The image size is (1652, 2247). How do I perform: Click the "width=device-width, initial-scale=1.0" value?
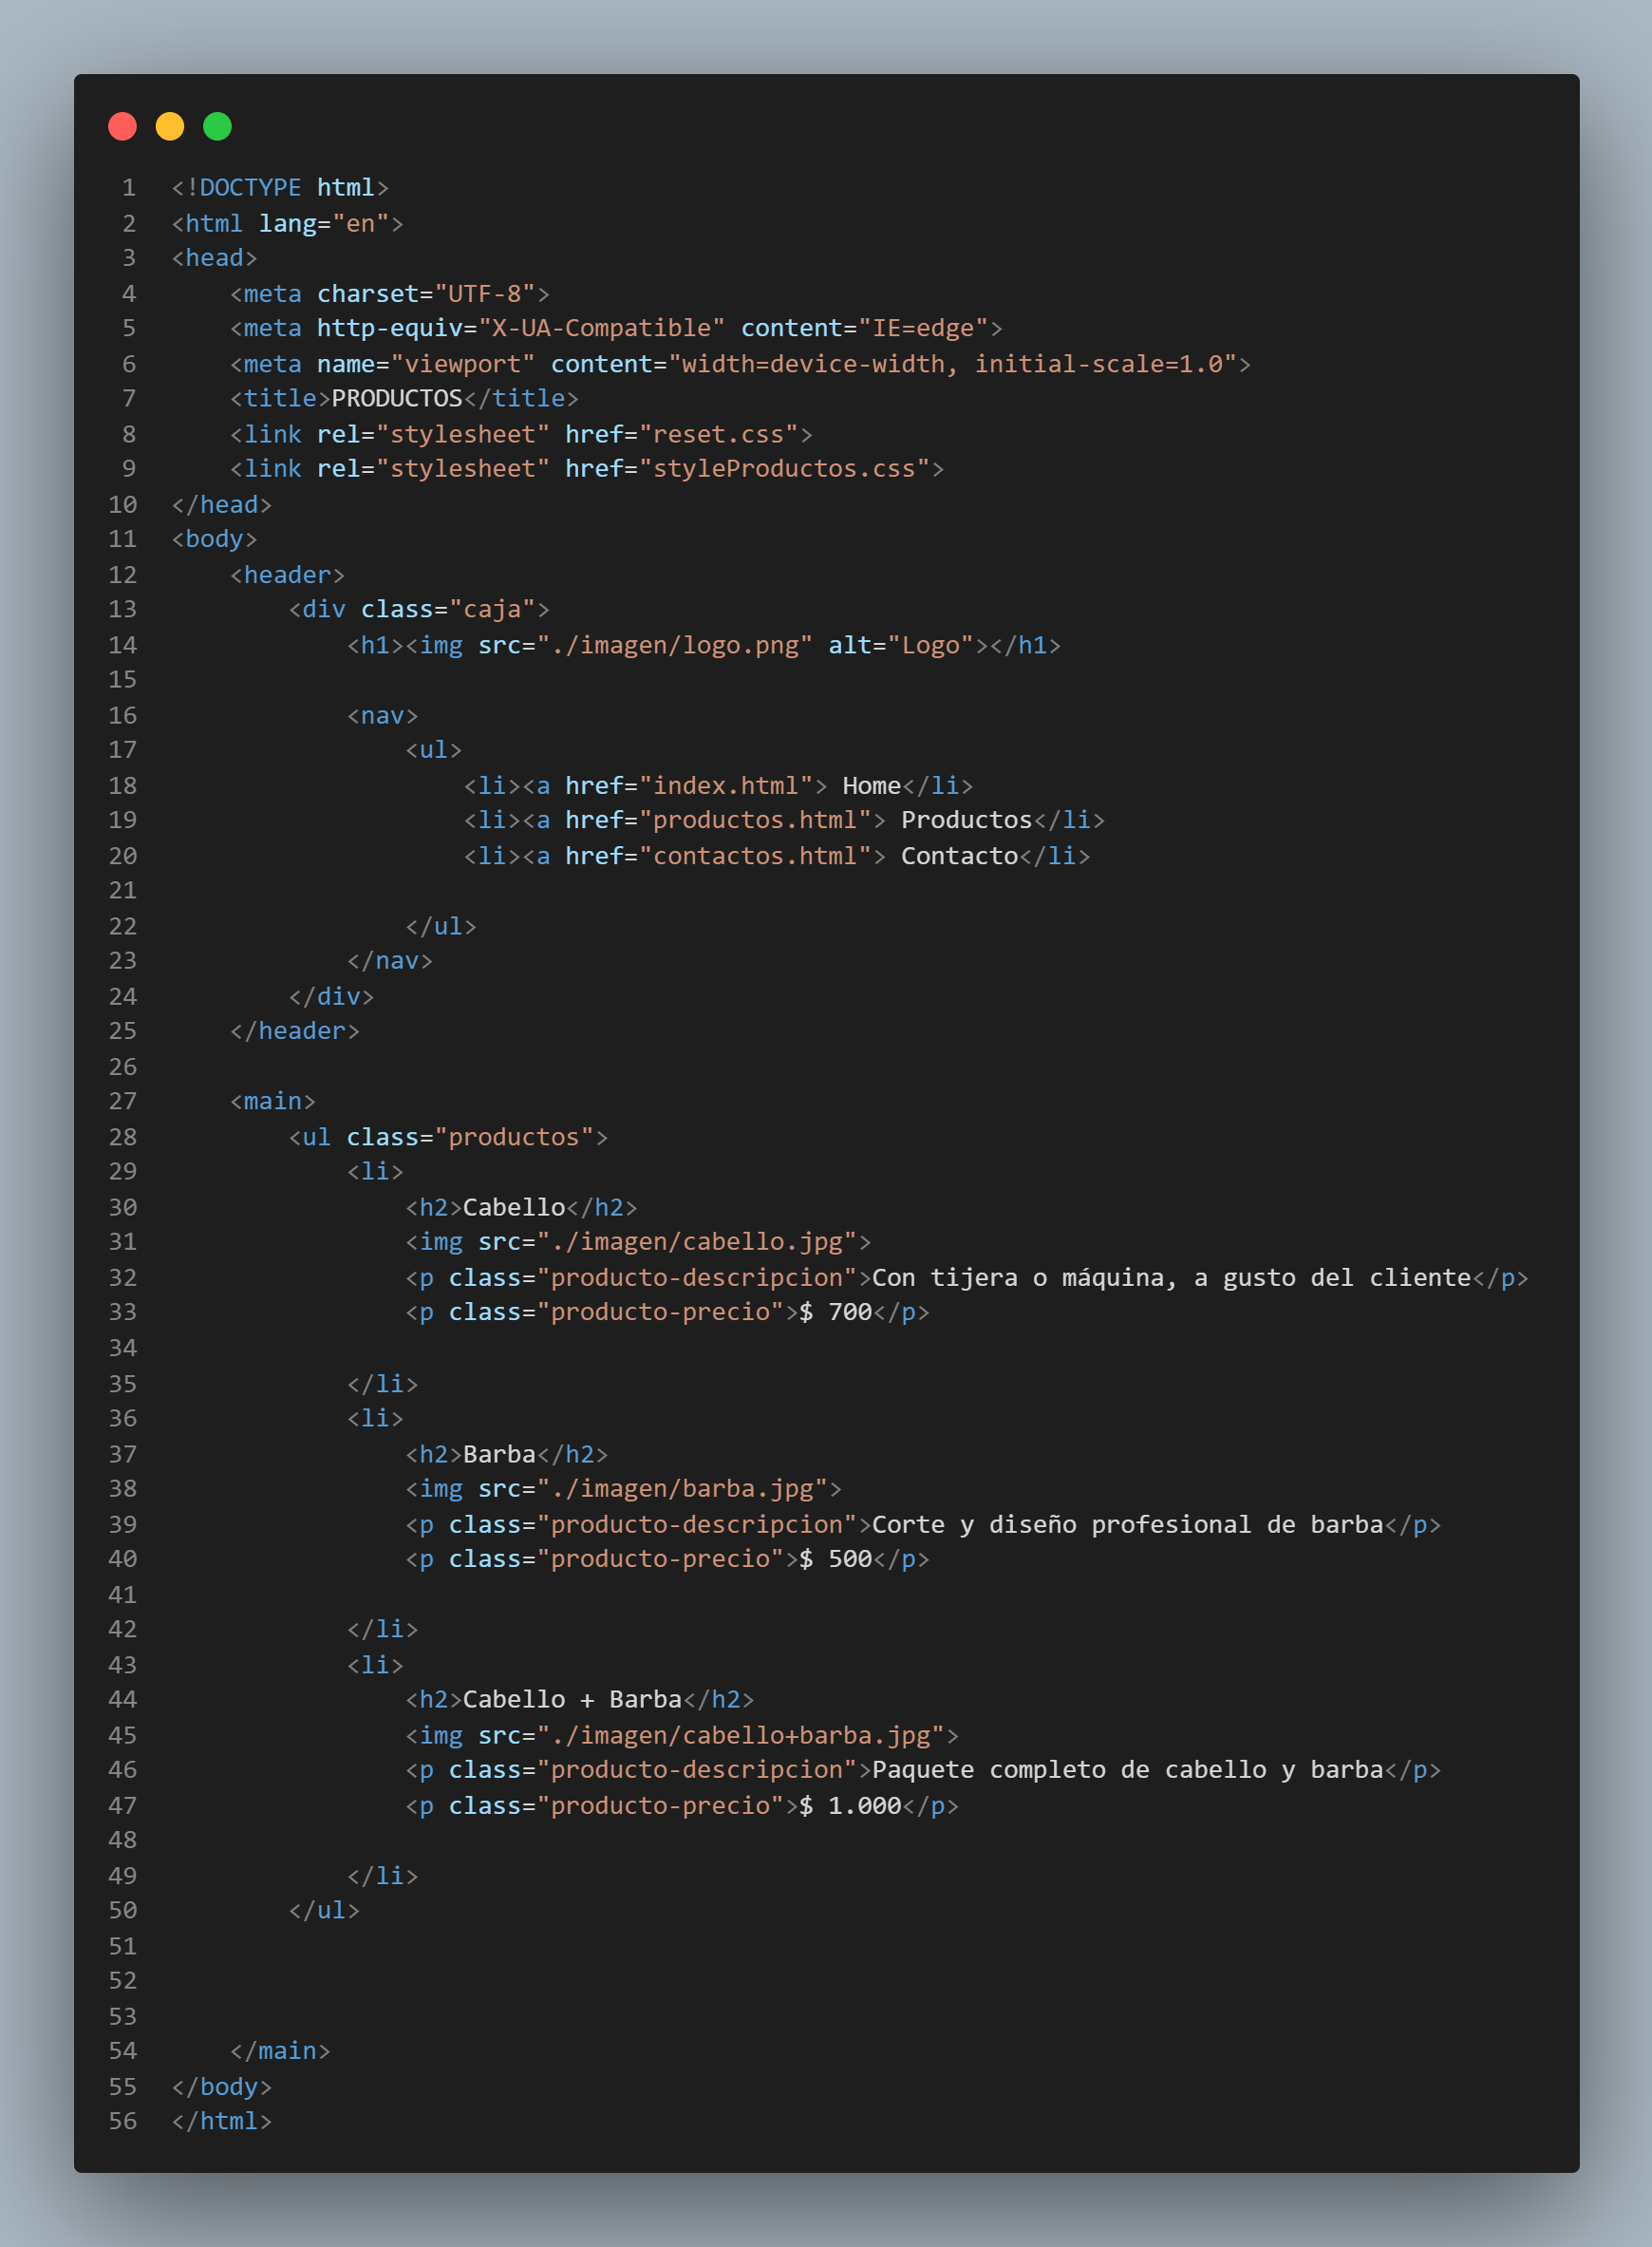(x=953, y=364)
